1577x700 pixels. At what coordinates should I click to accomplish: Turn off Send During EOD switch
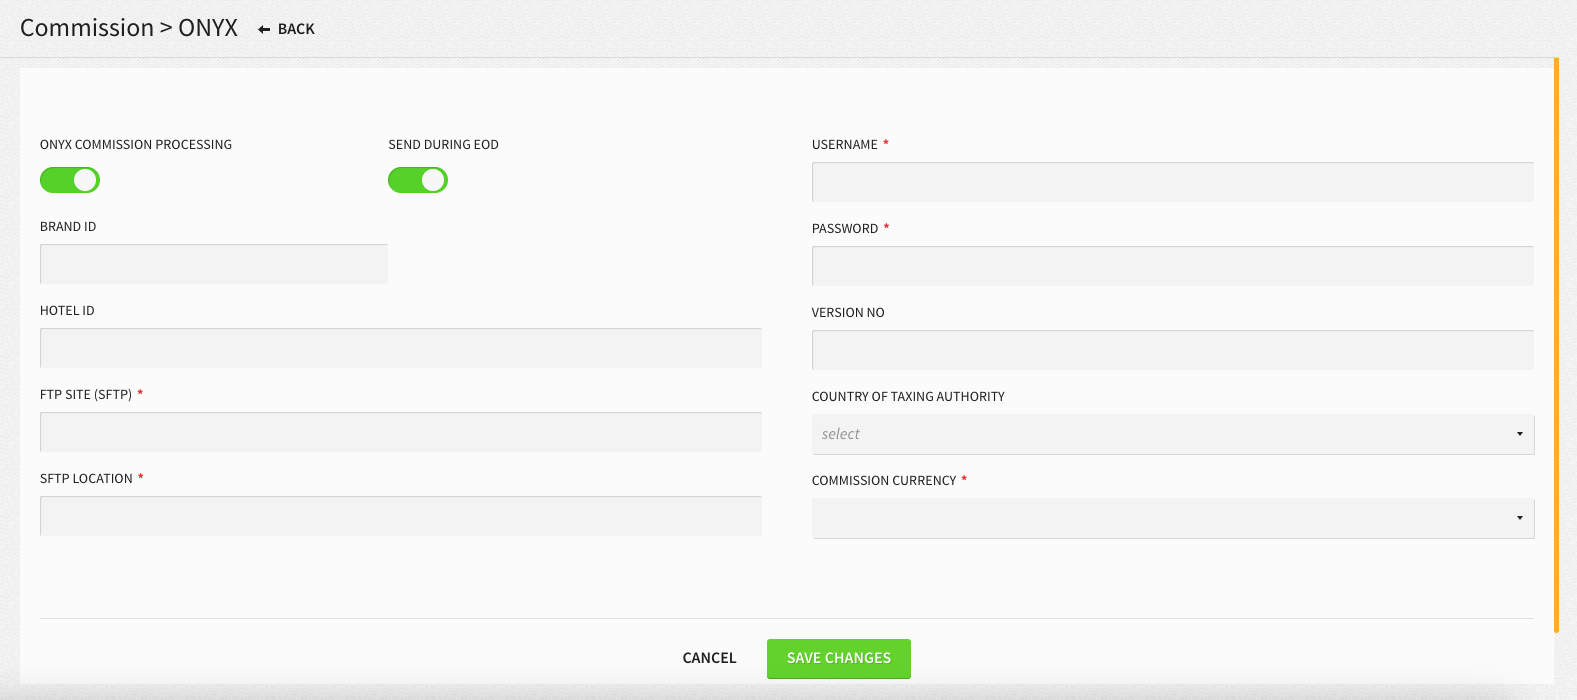pos(418,180)
